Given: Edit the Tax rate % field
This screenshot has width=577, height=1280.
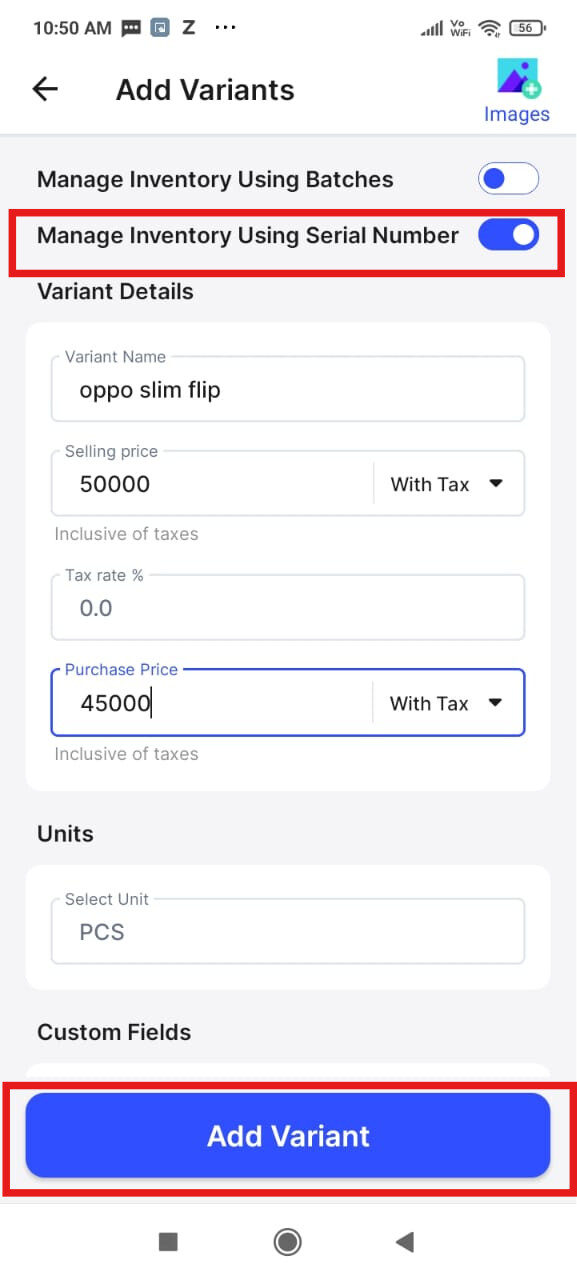Looking at the screenshot, I should tap(288, 607).
